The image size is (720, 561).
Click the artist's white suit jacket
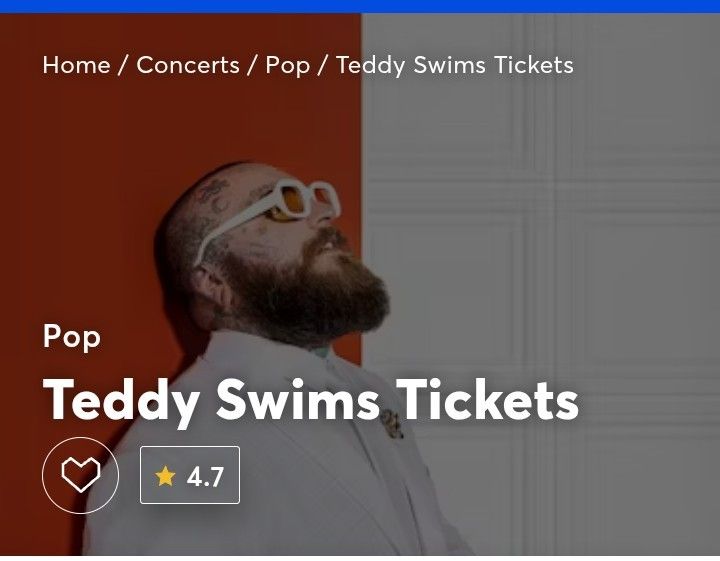pyautogui.click(x=276, y=482)
